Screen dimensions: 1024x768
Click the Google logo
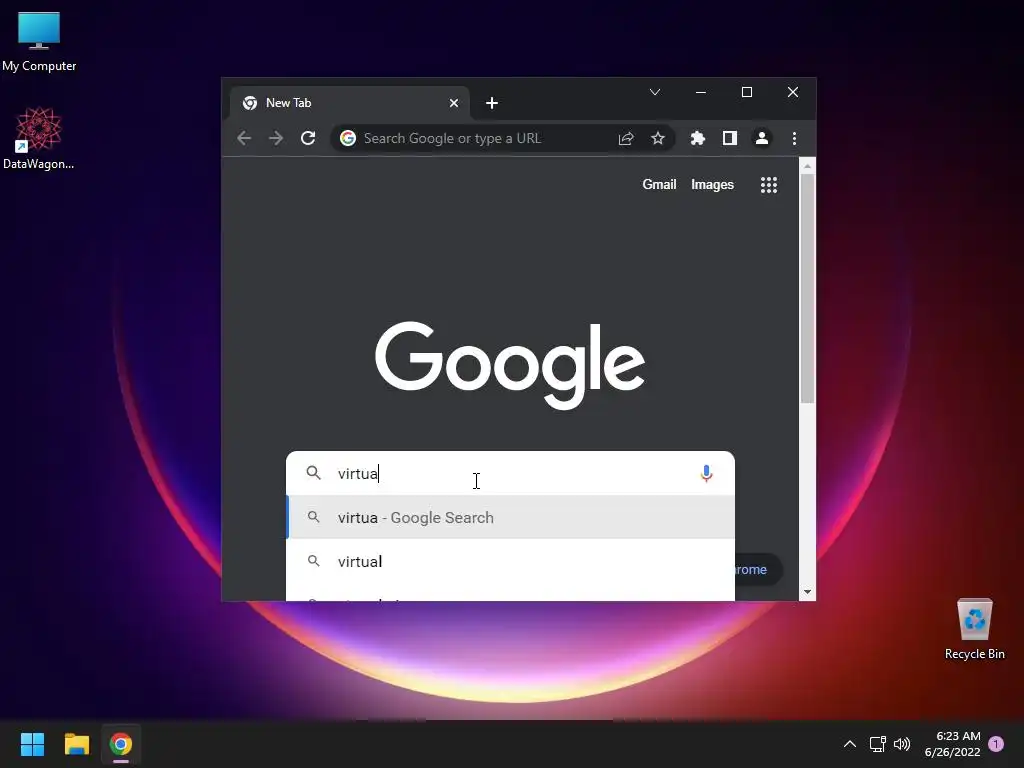[x=510, y=366]
